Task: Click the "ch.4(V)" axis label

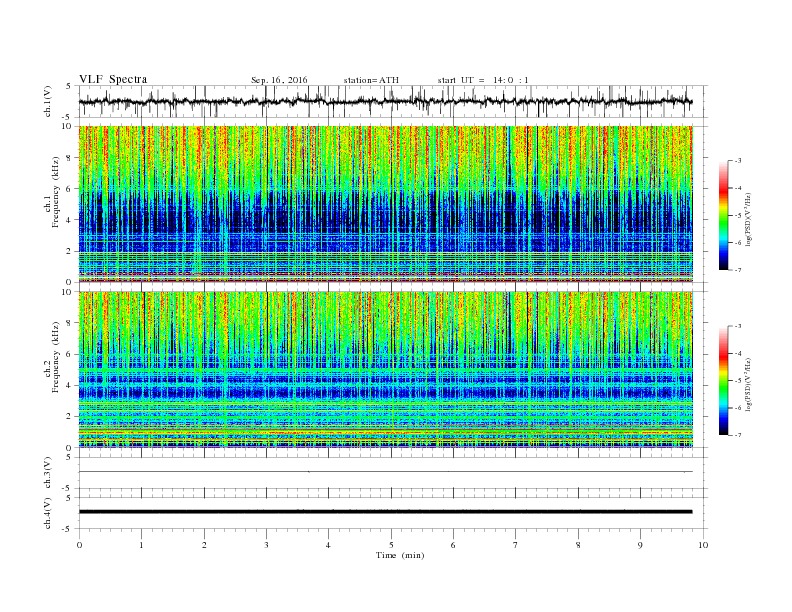Action: [48, 513]
